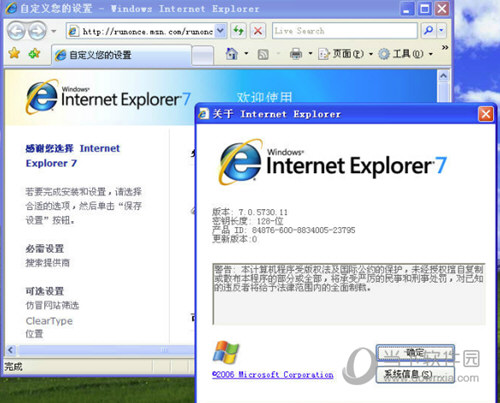Expand the Print options dropdown arrow
Viewport: 500px width, 403px height.
310,53
